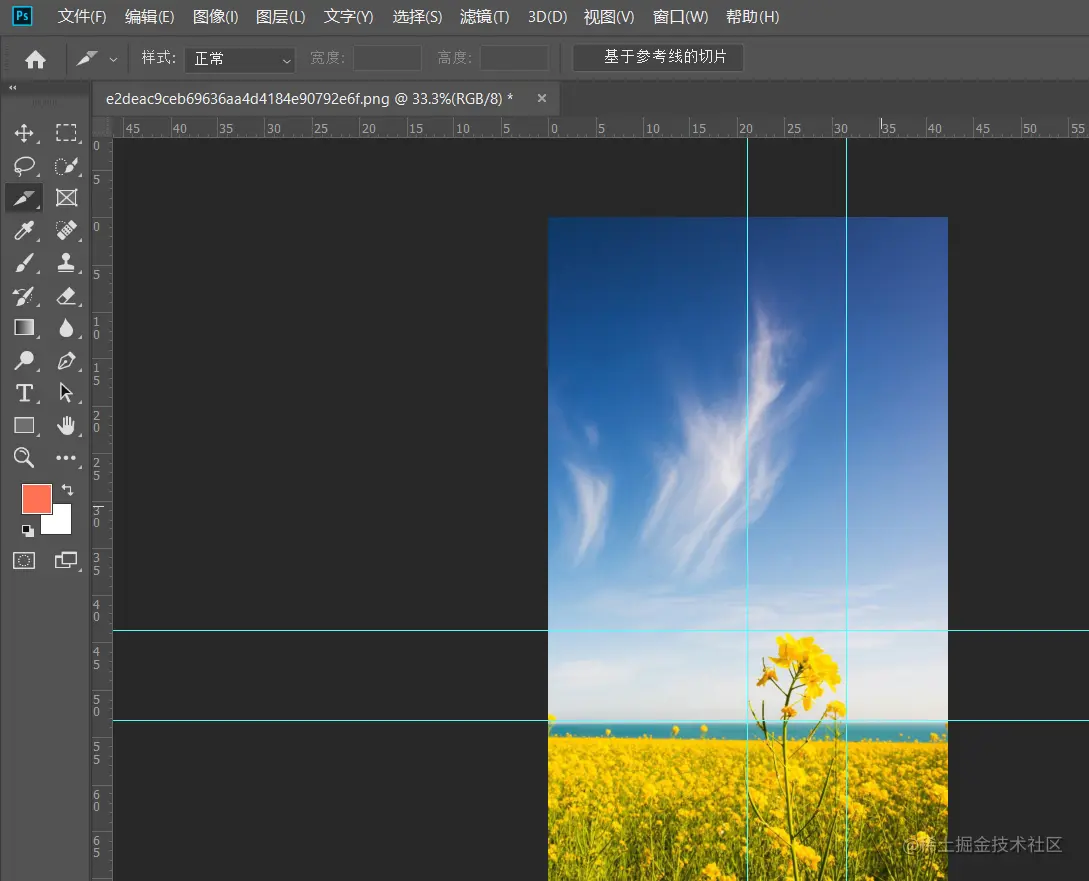
Task: Open the 3D(D) menu
Action: 547,17
